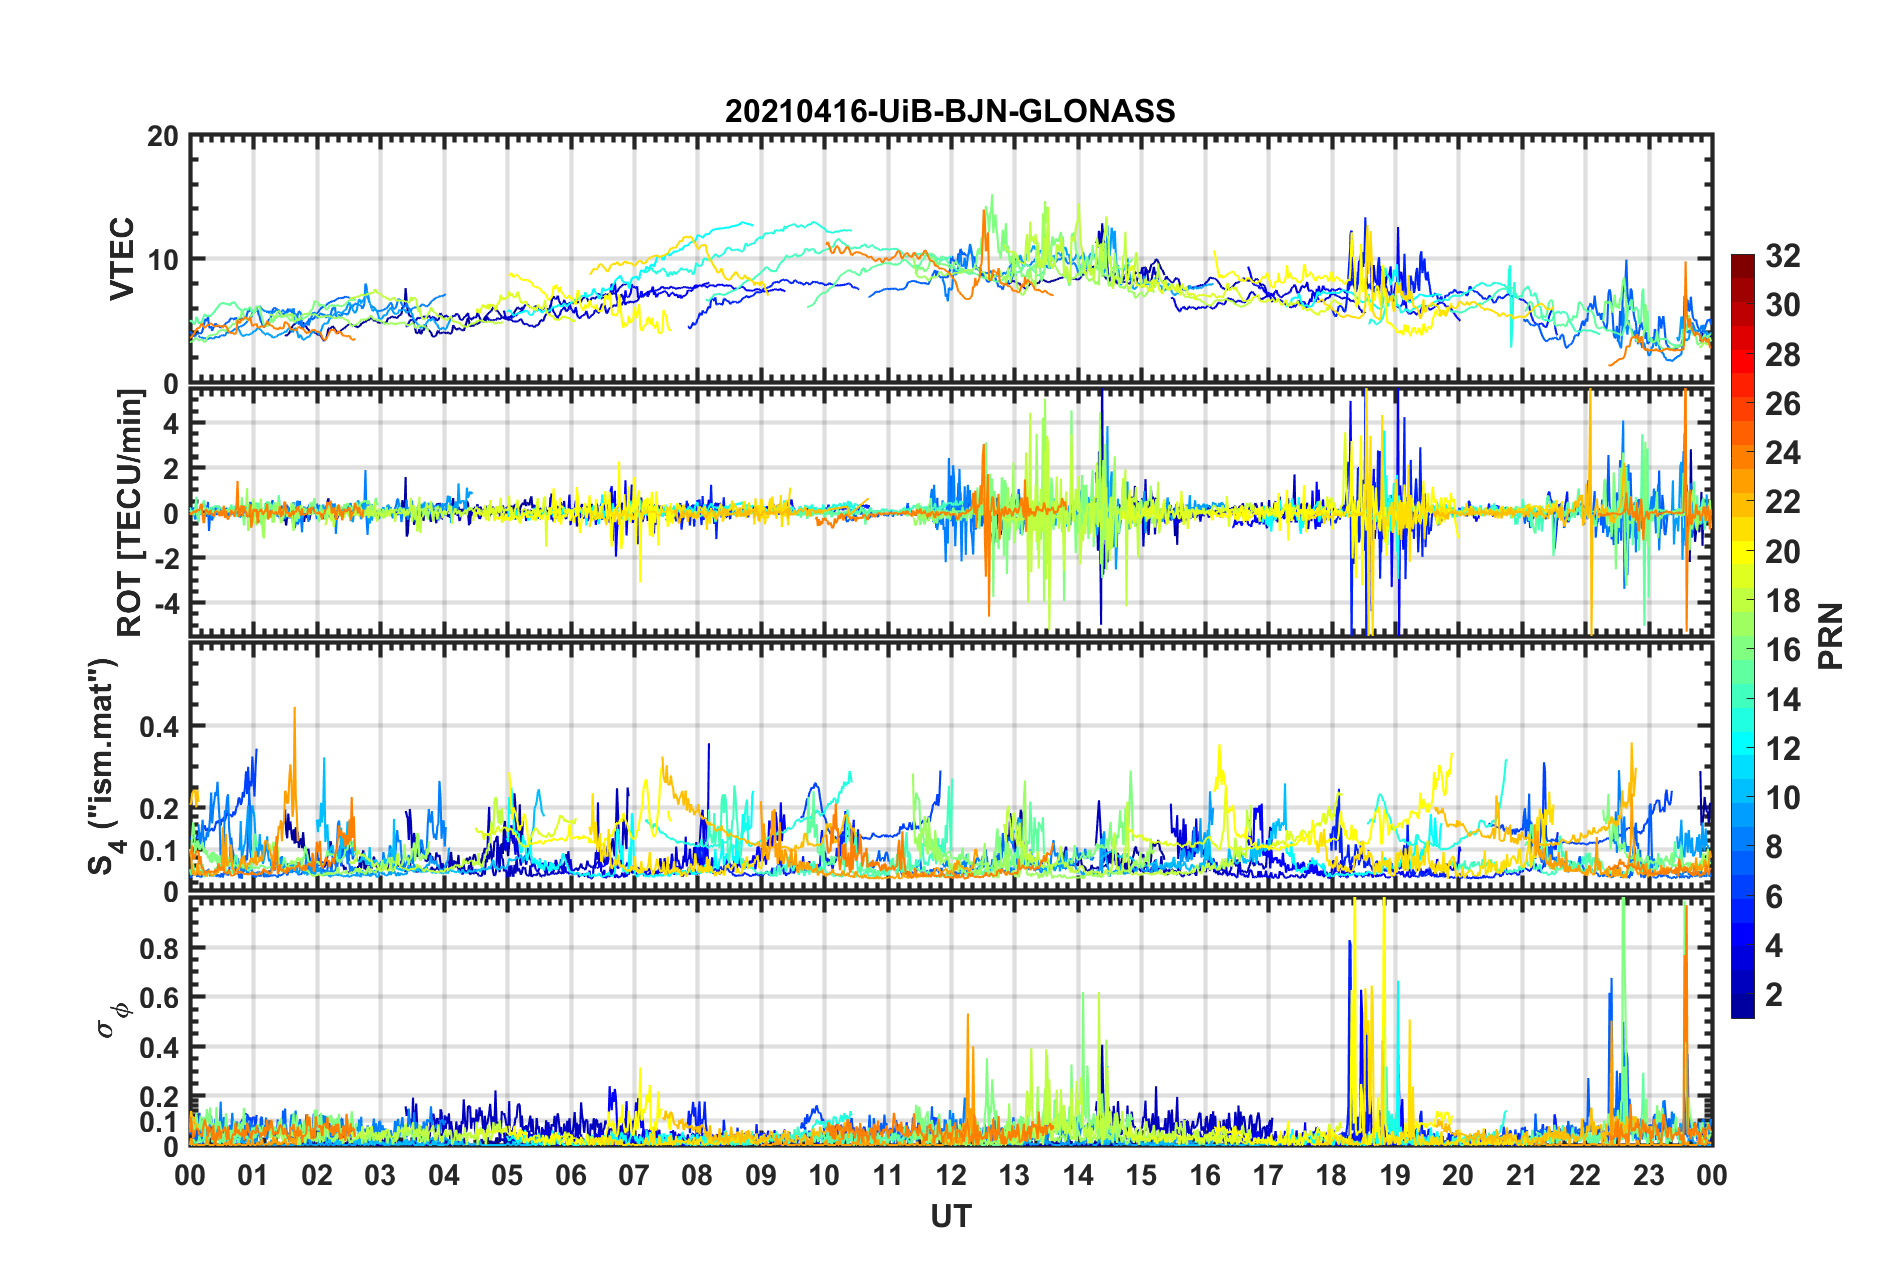Click colorbar tick label 8
1902x1272 pixels.
[1774, 847]
